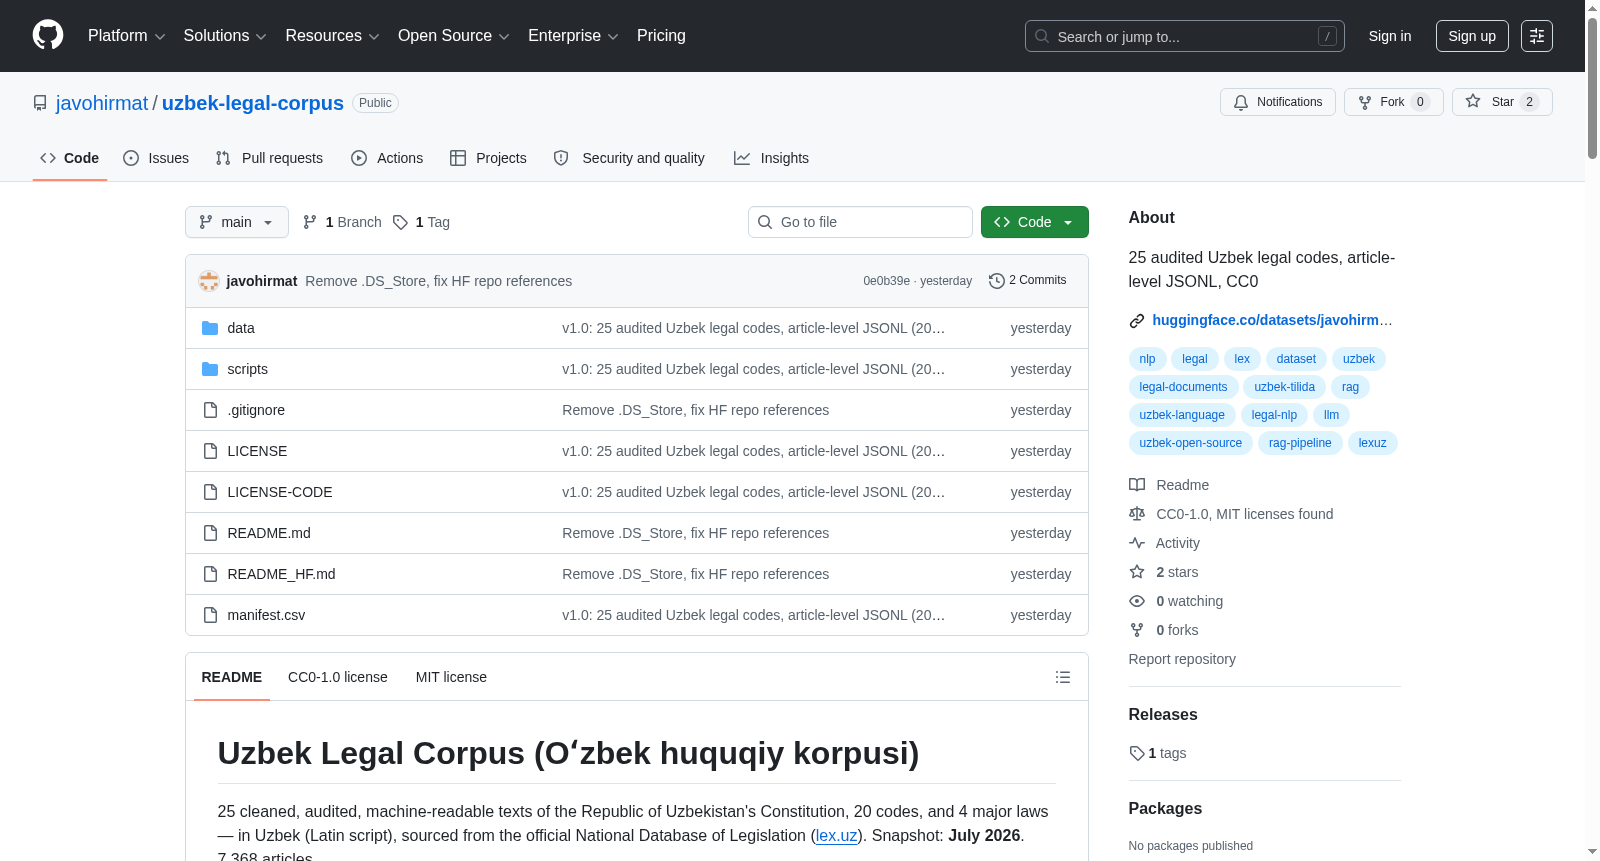Click the LICENSE file icon
This screenshot has width=1600, height=861.
pos(210,451)
